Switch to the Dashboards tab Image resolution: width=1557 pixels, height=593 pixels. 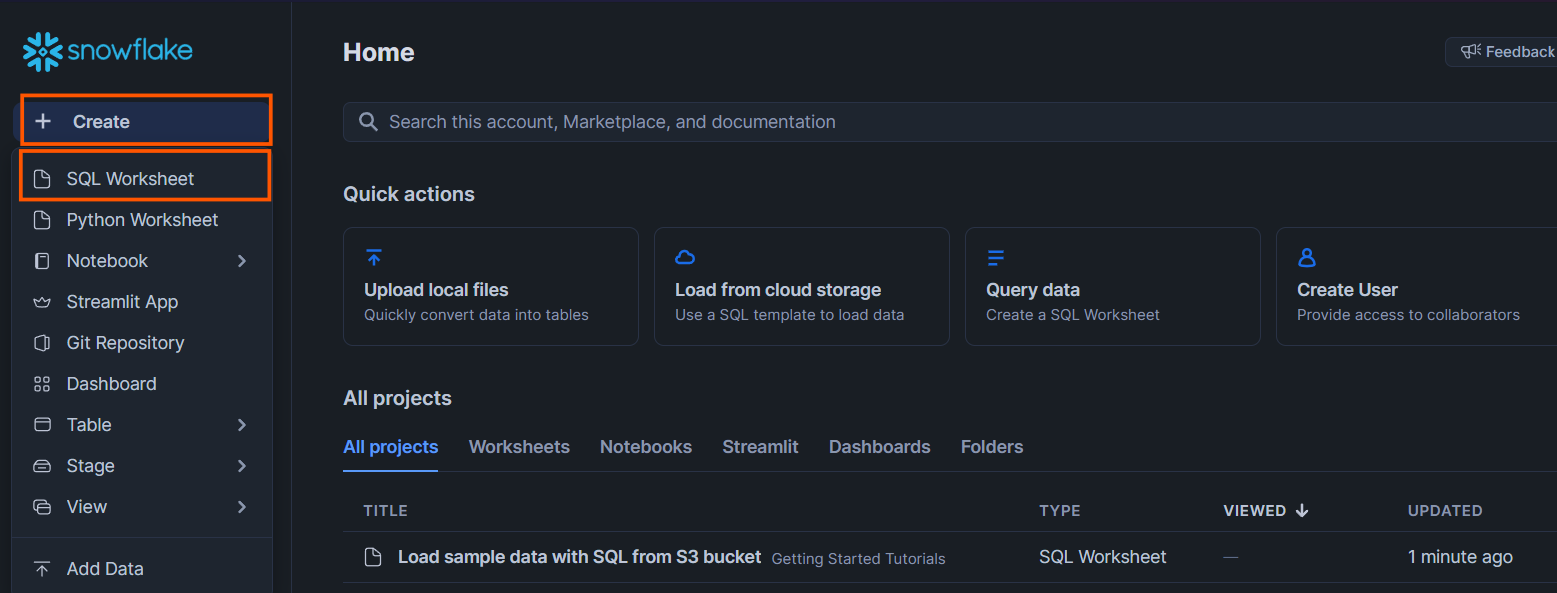tap(880, 447)
